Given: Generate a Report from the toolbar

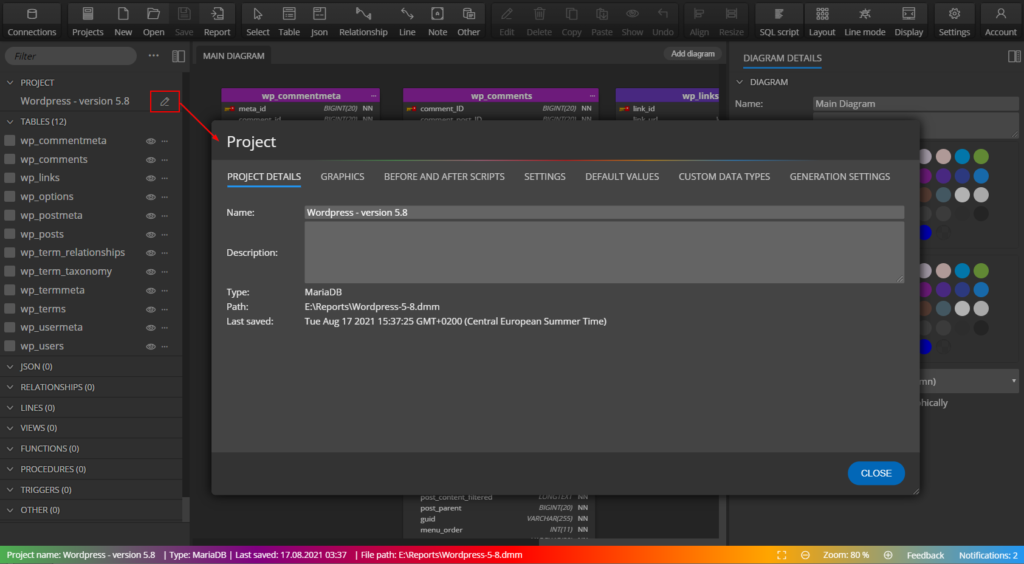Looking at the screenshot, I should point(217,21).
